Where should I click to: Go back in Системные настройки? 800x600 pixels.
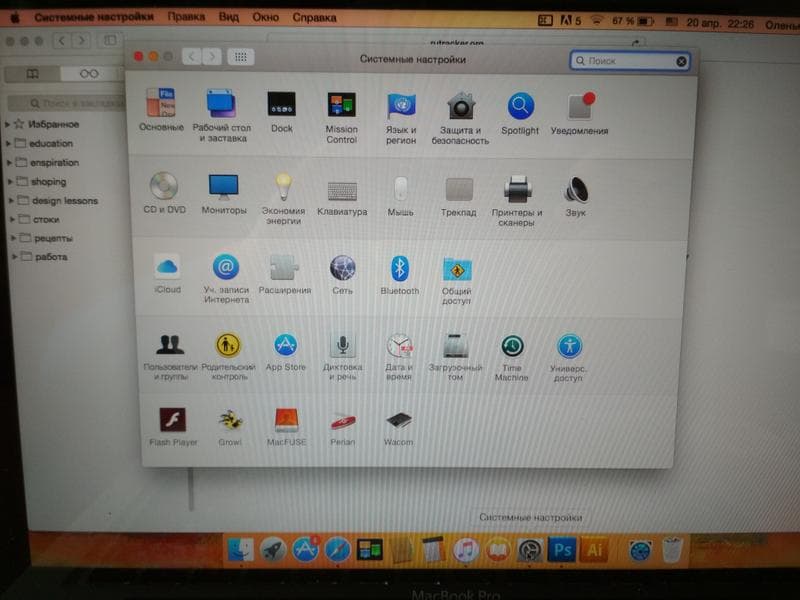point(191,56)
